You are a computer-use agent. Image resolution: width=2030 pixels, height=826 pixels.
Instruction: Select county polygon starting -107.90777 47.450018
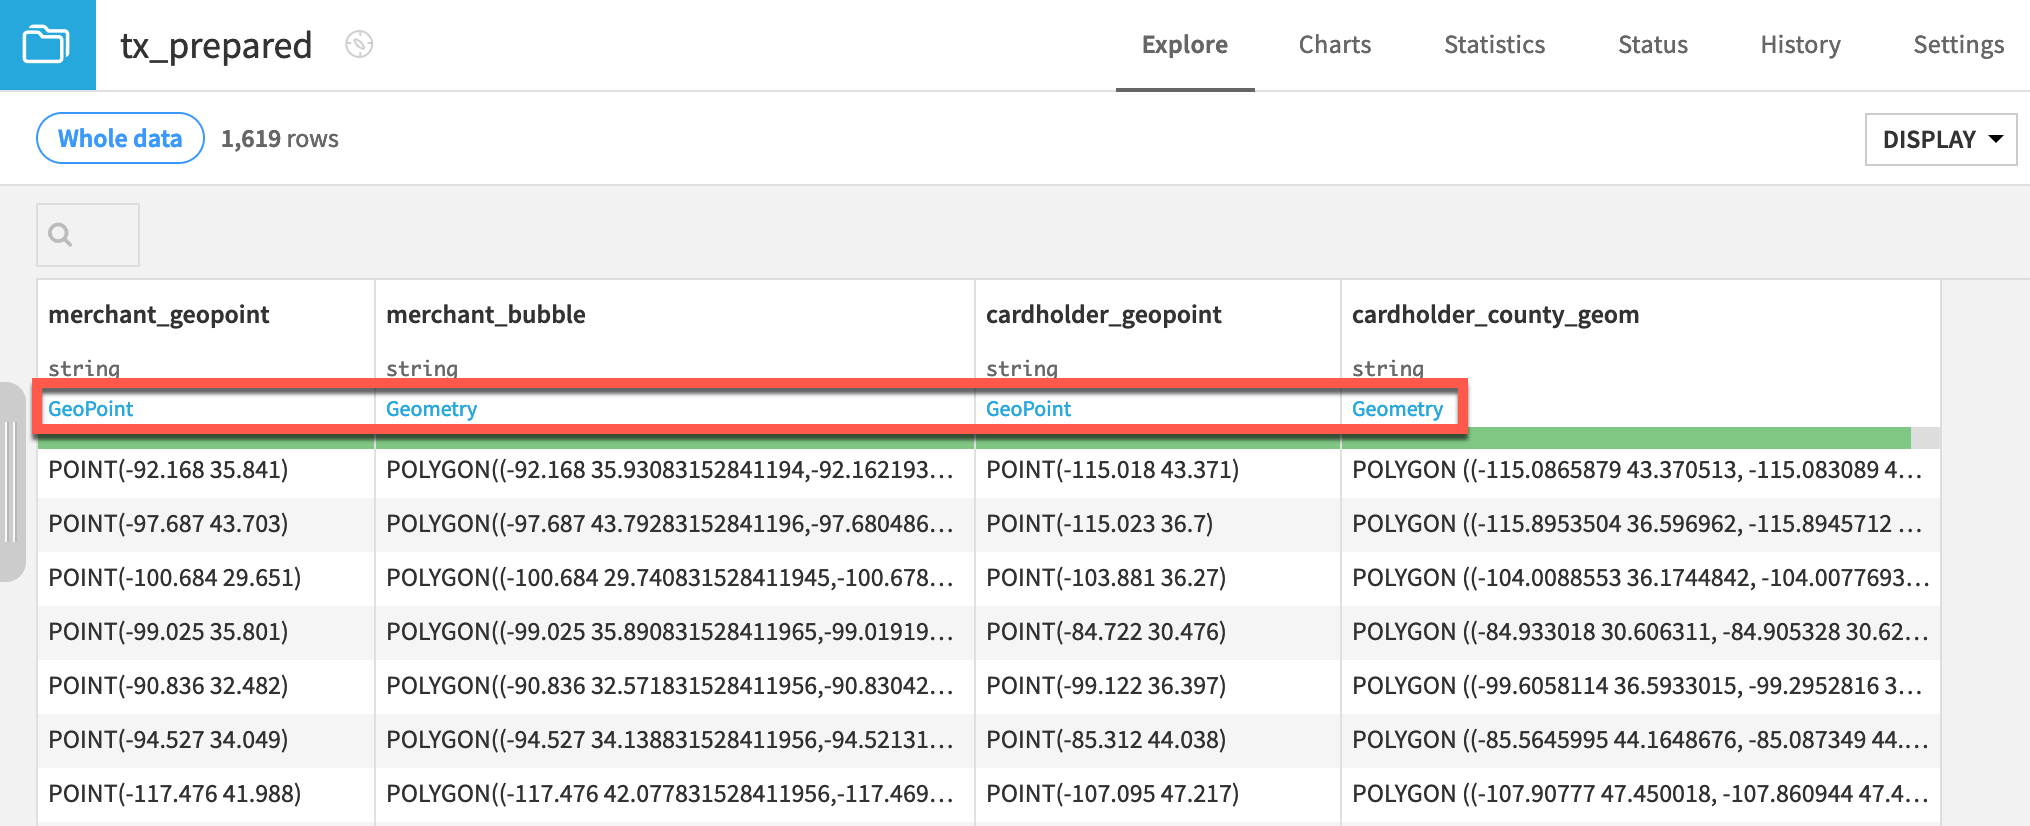tap(1641, 794)
